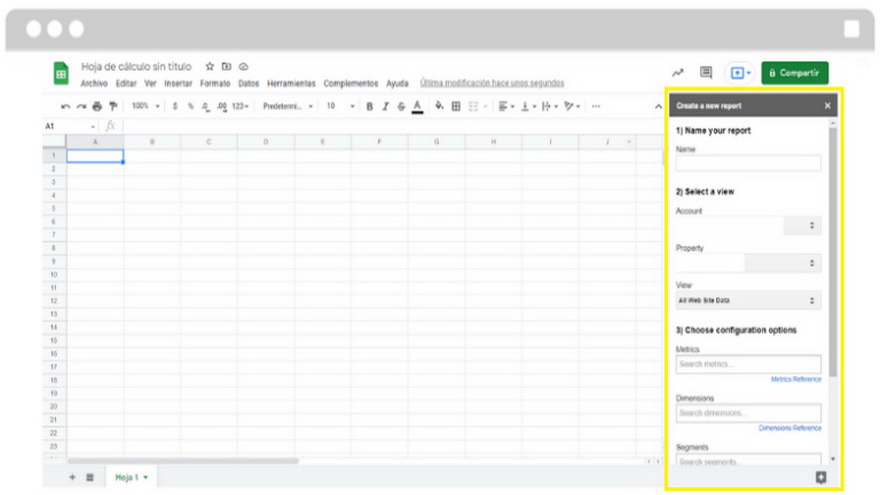Image resolution: width=880 pixels, height=495 pixels.
Task: Open the Insertar menu
Action: tap(178, 83)
